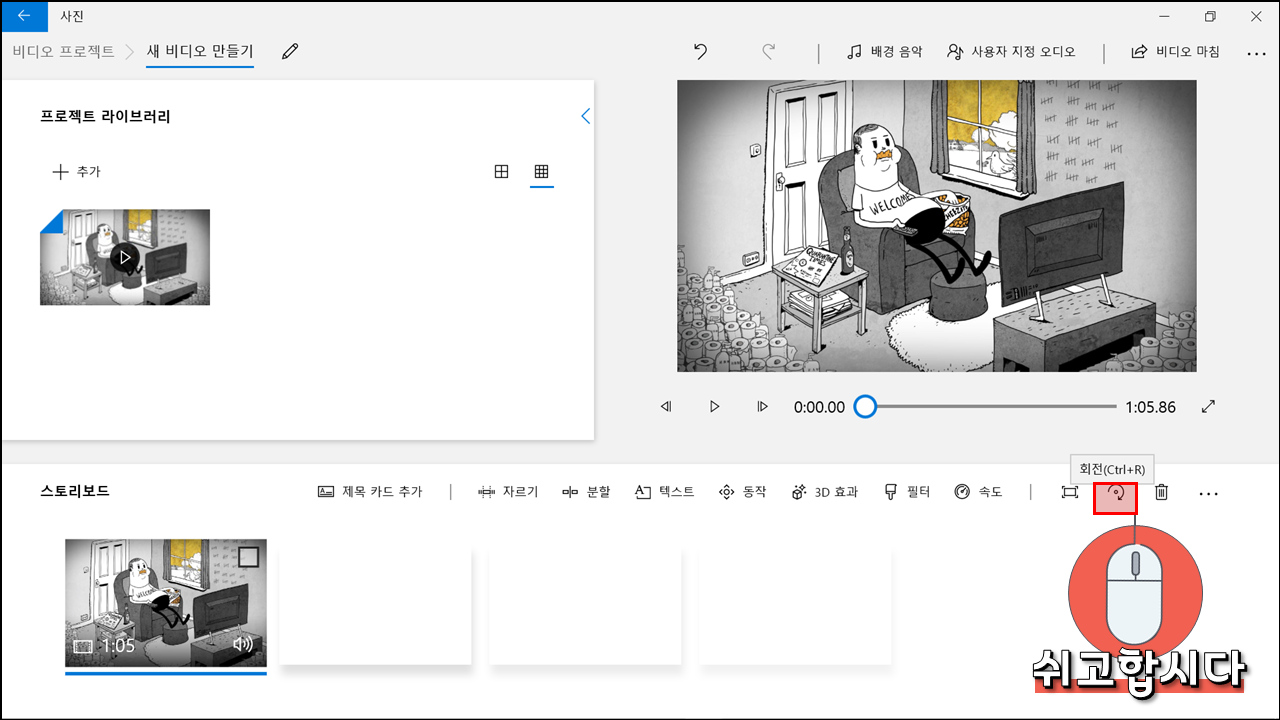
Task: Open the 텍스트 text tool
Action: (x=664, y=492)
